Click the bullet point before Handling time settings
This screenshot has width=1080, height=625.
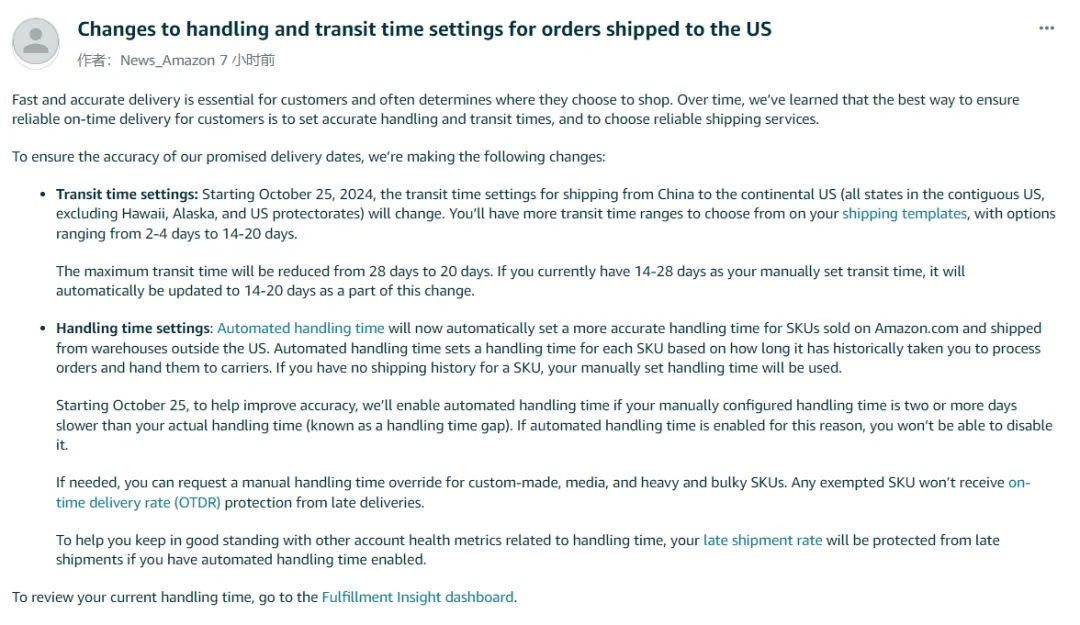coord(43,328)
